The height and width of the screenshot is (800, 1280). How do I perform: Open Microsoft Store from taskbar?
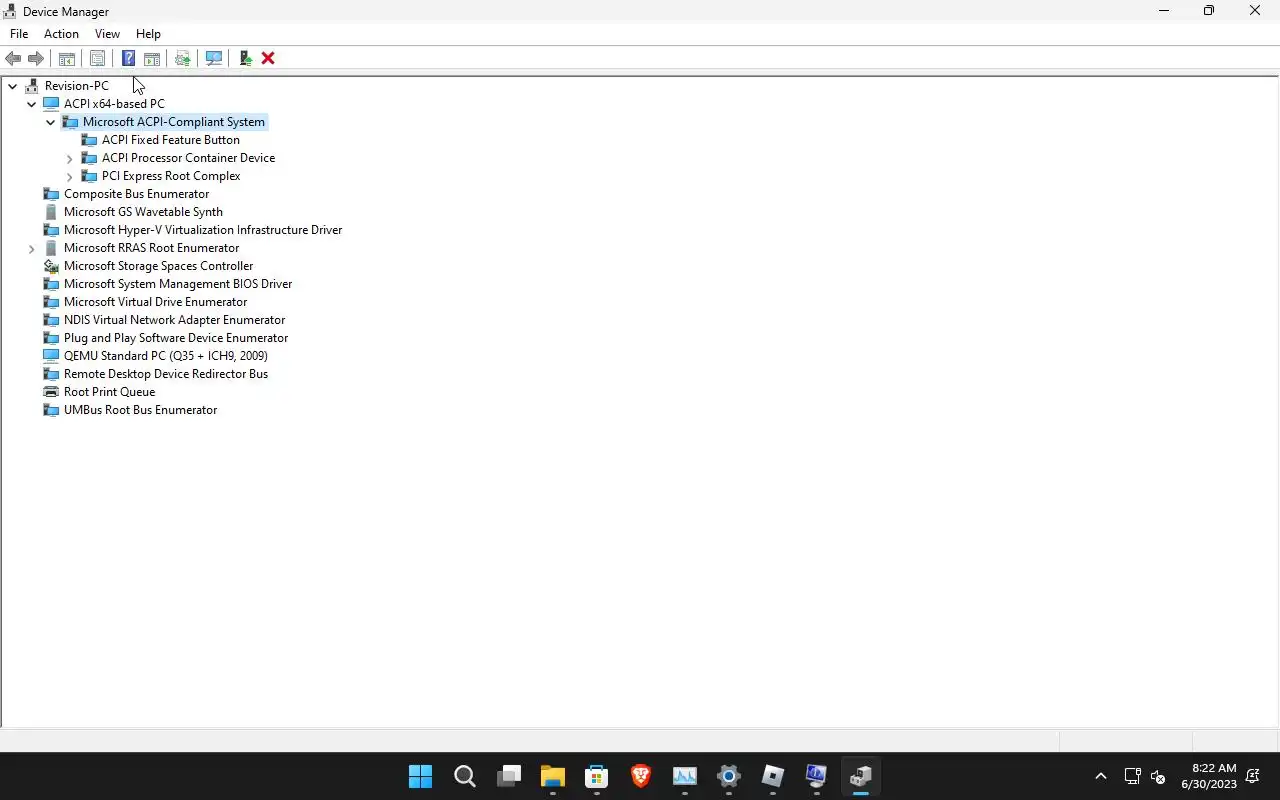597,776
